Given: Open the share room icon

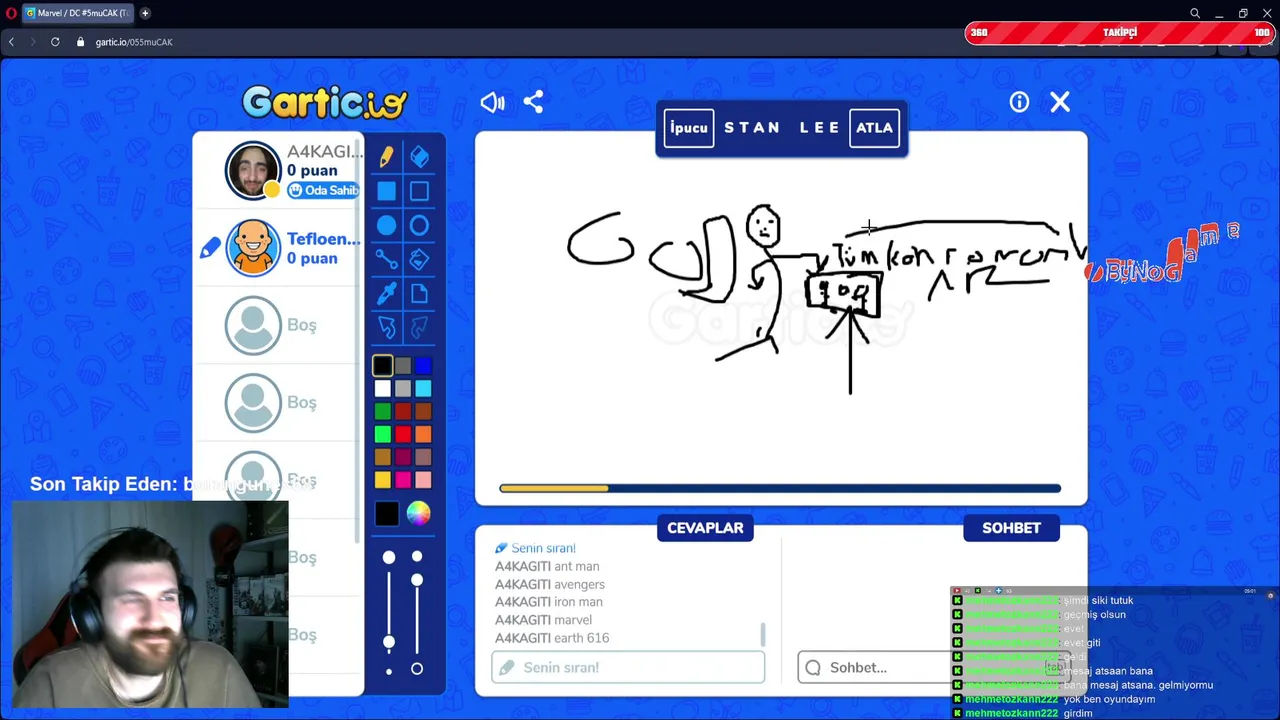Looking at the screenshot, I should (x=533, y=102).
